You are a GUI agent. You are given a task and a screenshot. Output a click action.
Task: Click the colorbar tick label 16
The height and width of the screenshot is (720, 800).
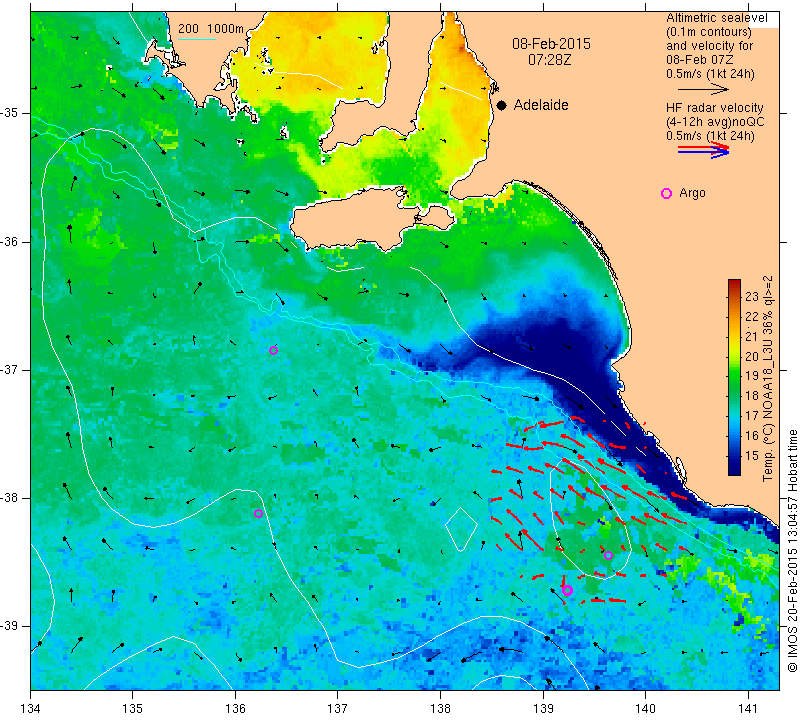pos(752,436)
